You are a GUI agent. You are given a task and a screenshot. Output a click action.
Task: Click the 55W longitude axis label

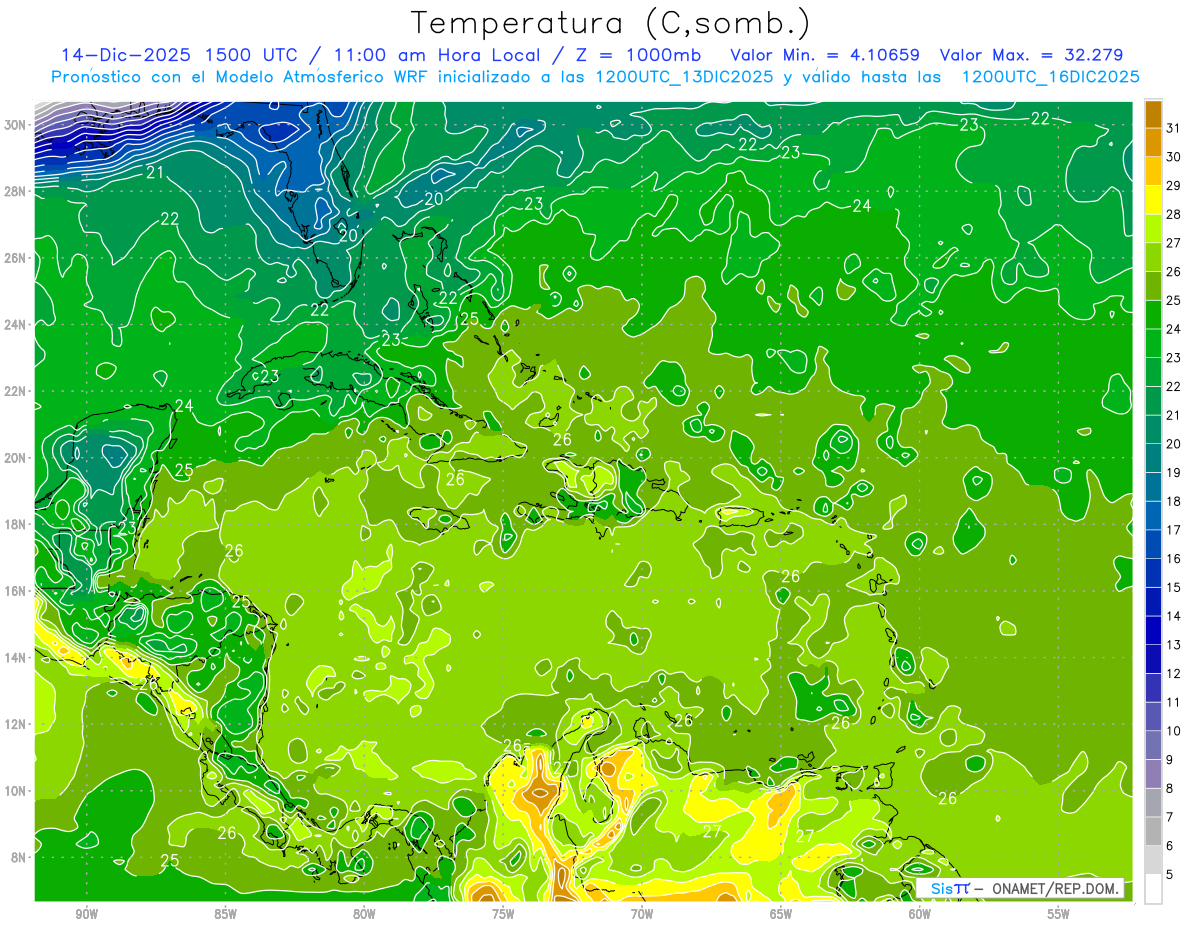pos(1058,914)
